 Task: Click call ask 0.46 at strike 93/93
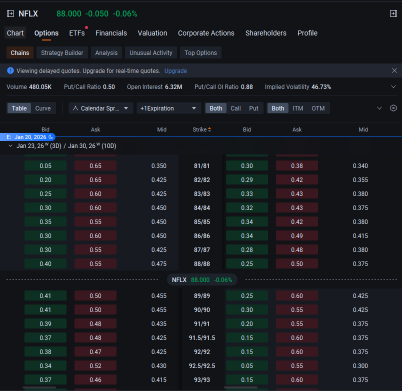click(95, 380)
